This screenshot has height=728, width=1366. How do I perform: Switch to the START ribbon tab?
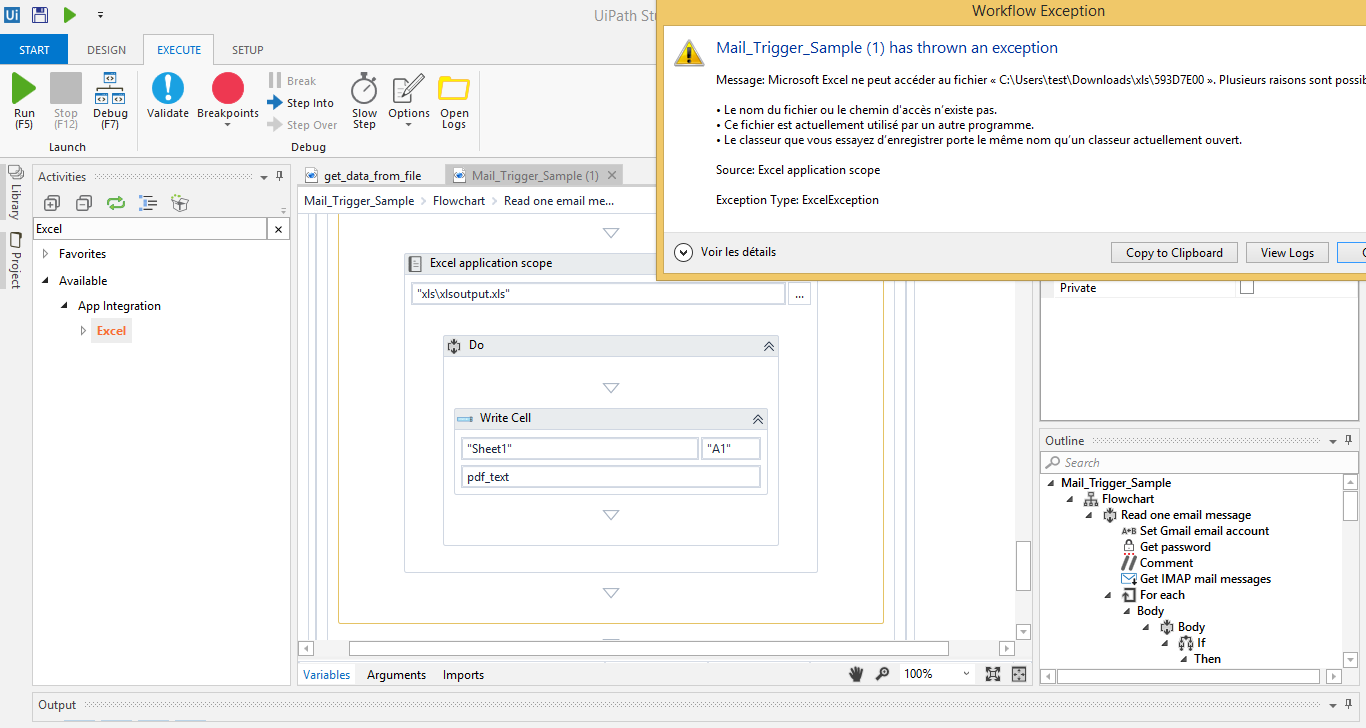[x=34, y=50]
